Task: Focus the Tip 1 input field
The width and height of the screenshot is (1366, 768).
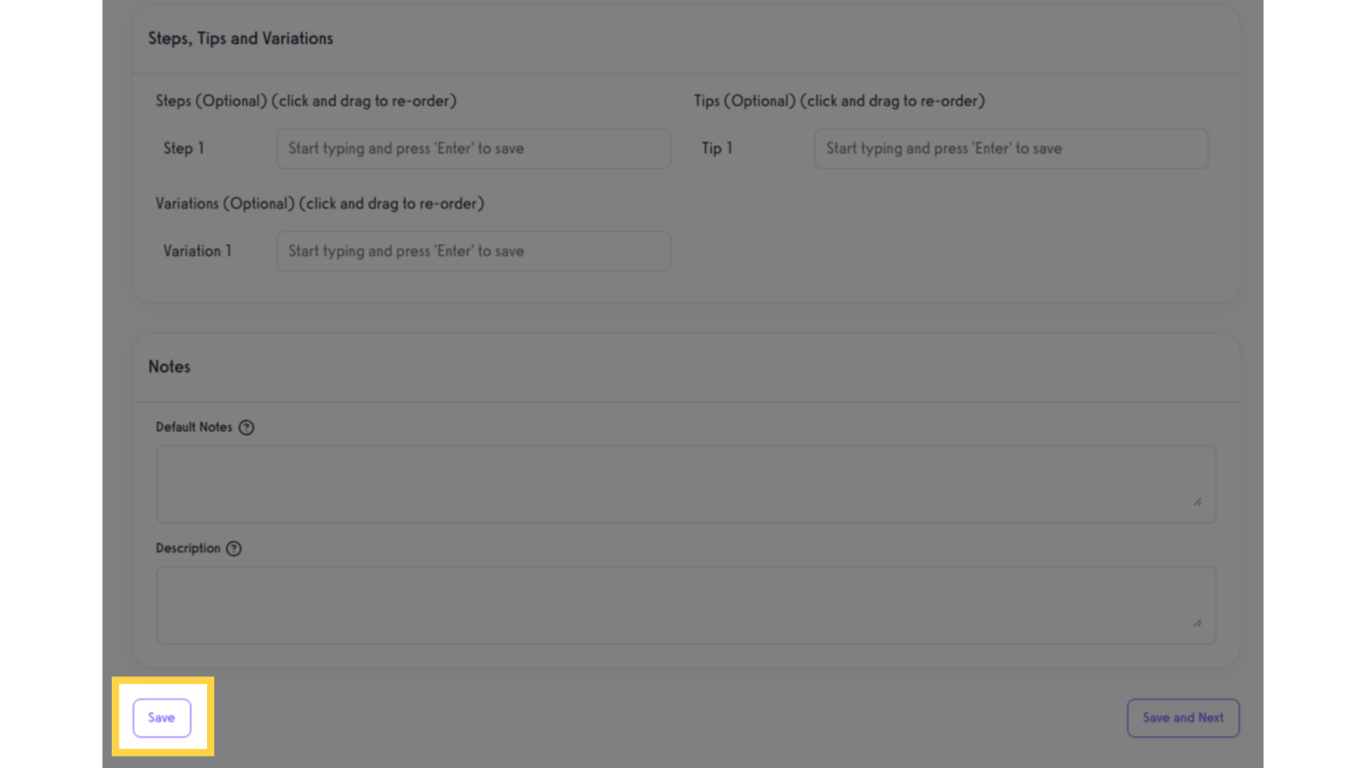Action: 1011,148
